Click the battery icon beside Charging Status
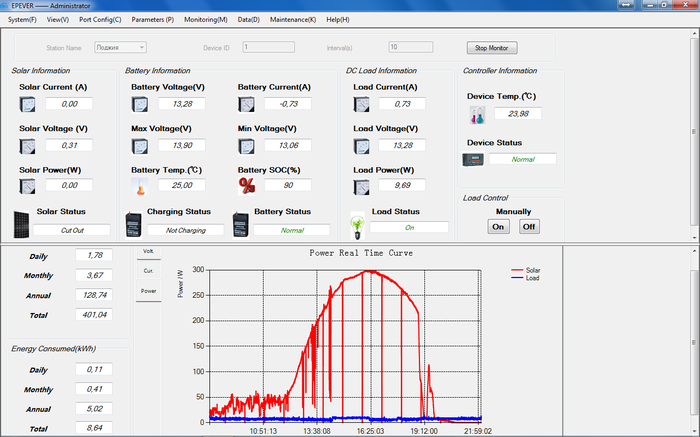 coord(135,224)
